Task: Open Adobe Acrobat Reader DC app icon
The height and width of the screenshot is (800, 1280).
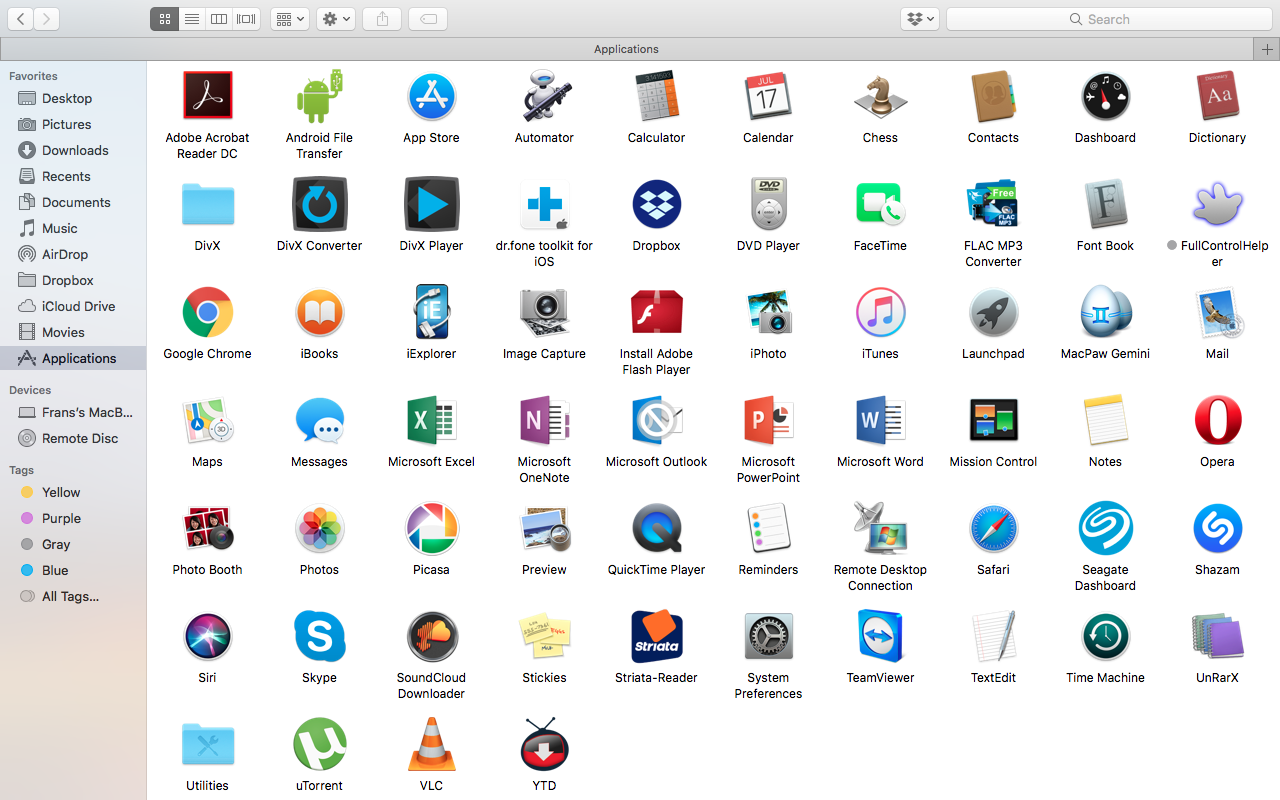Action: point(207,96)
